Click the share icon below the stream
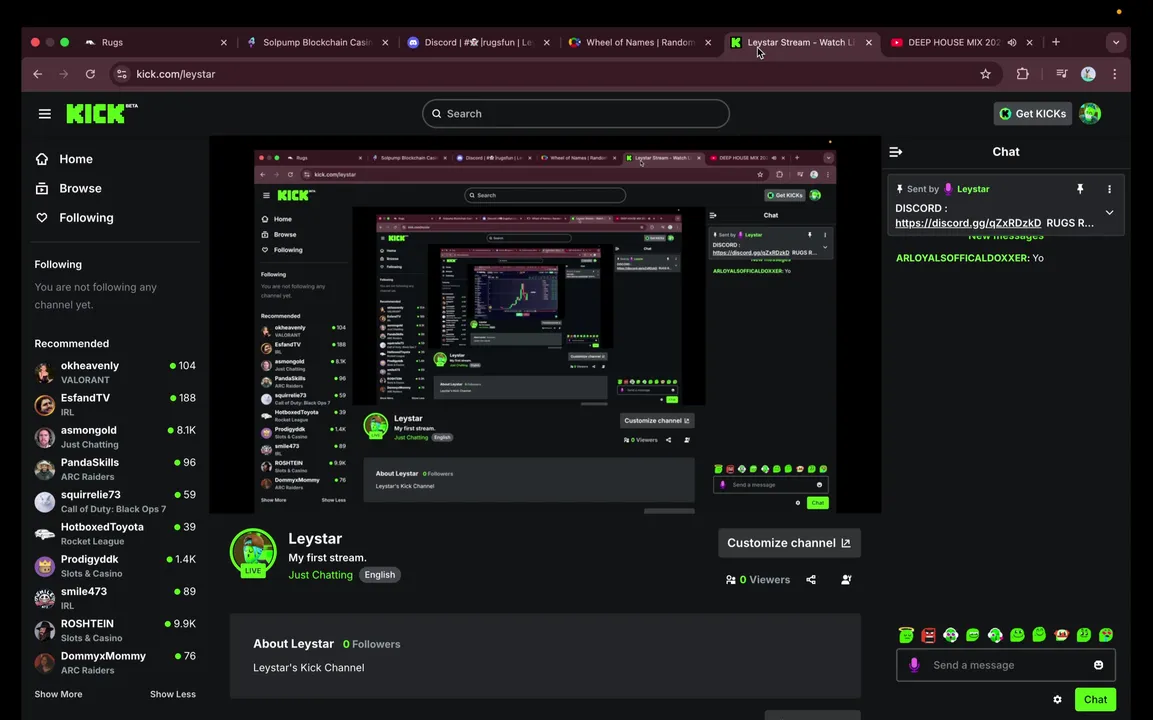The image size is (1153, 720). 810,580
